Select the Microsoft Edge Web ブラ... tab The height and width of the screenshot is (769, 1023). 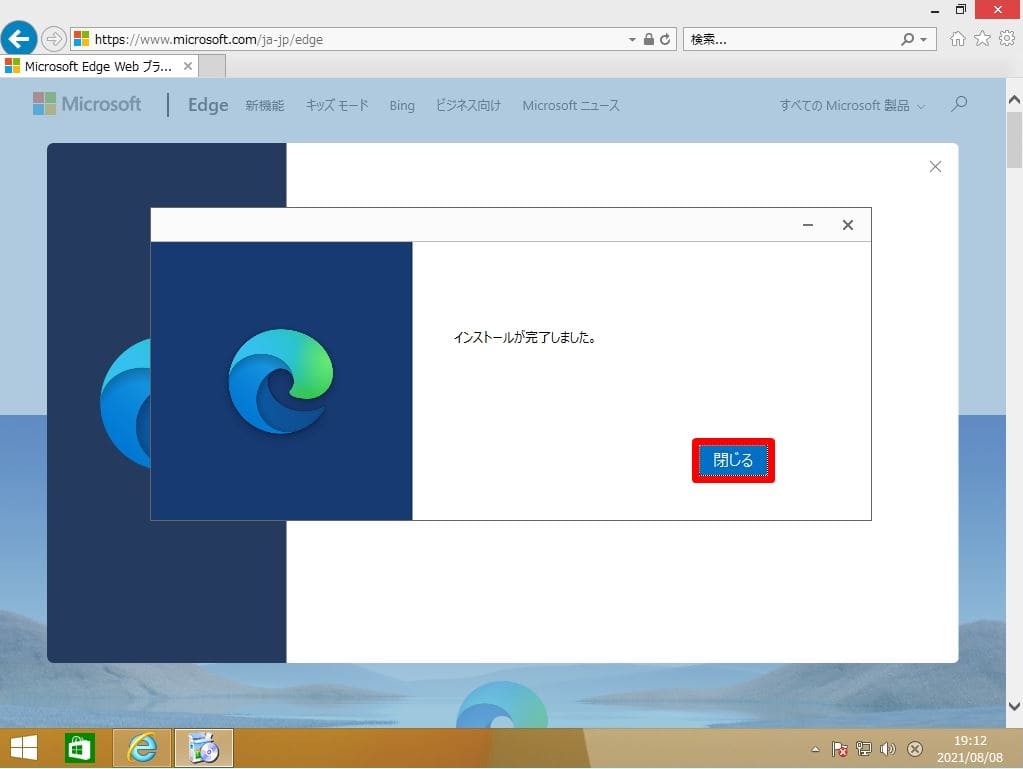[98, 67]
